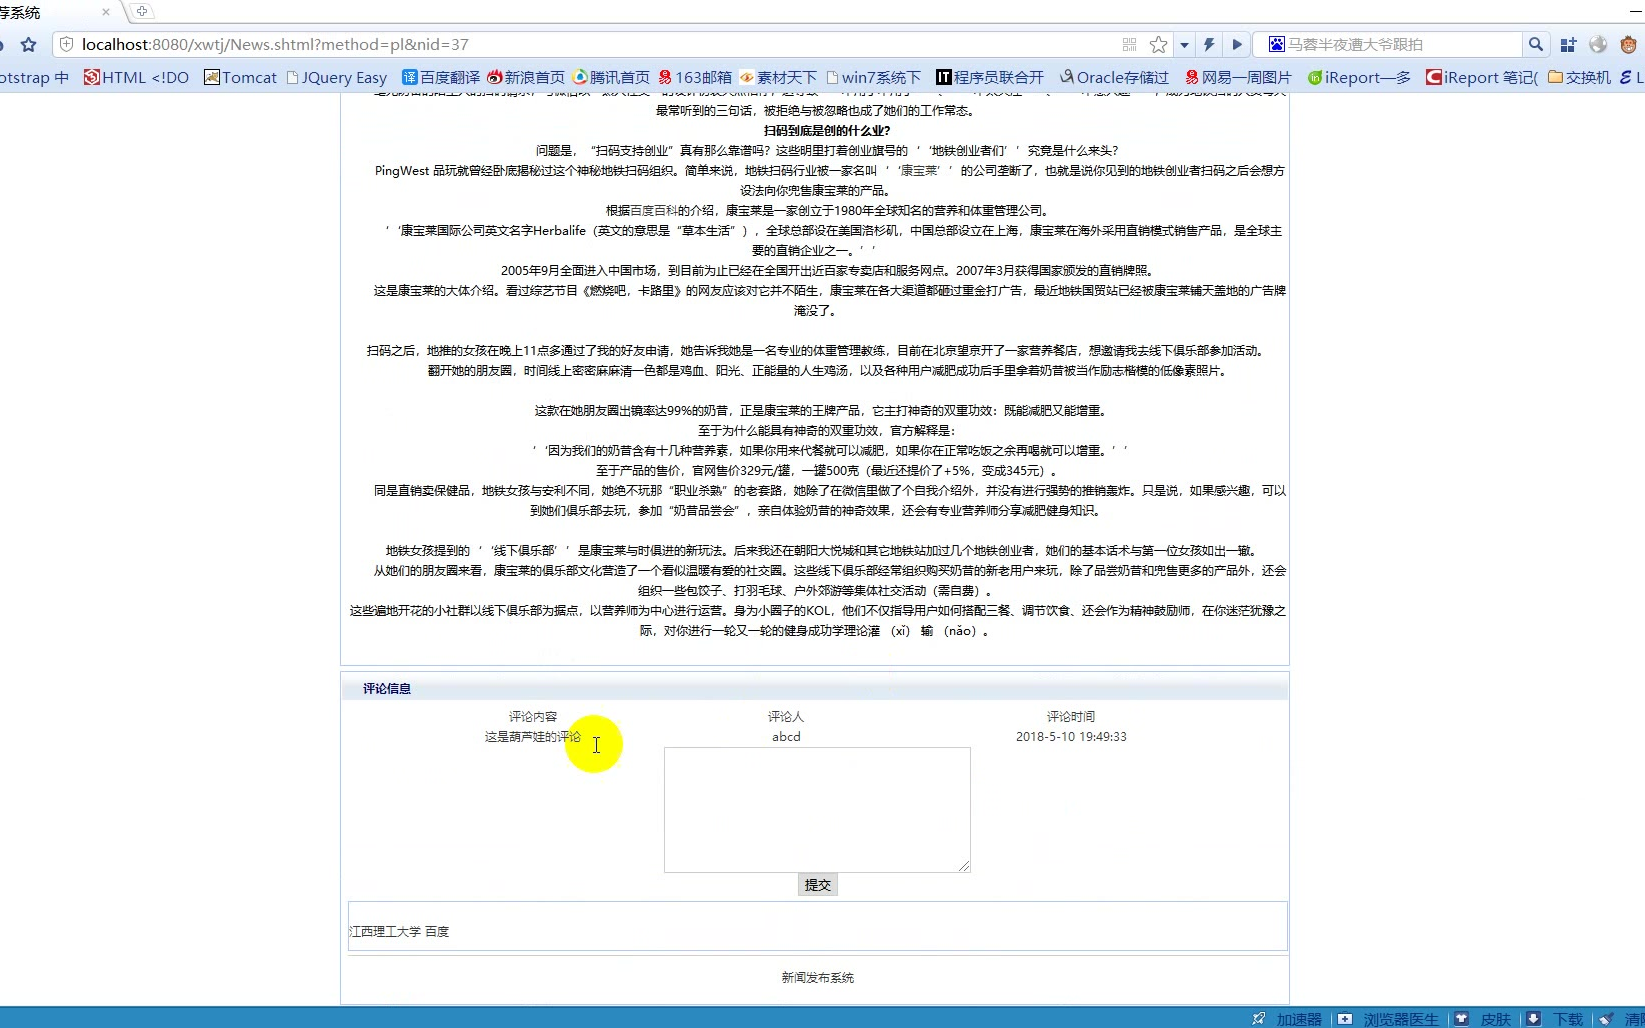Open the 素材天下 bookmark
This screenshot has width=1645, height=1028.
(x=779, y=77)
